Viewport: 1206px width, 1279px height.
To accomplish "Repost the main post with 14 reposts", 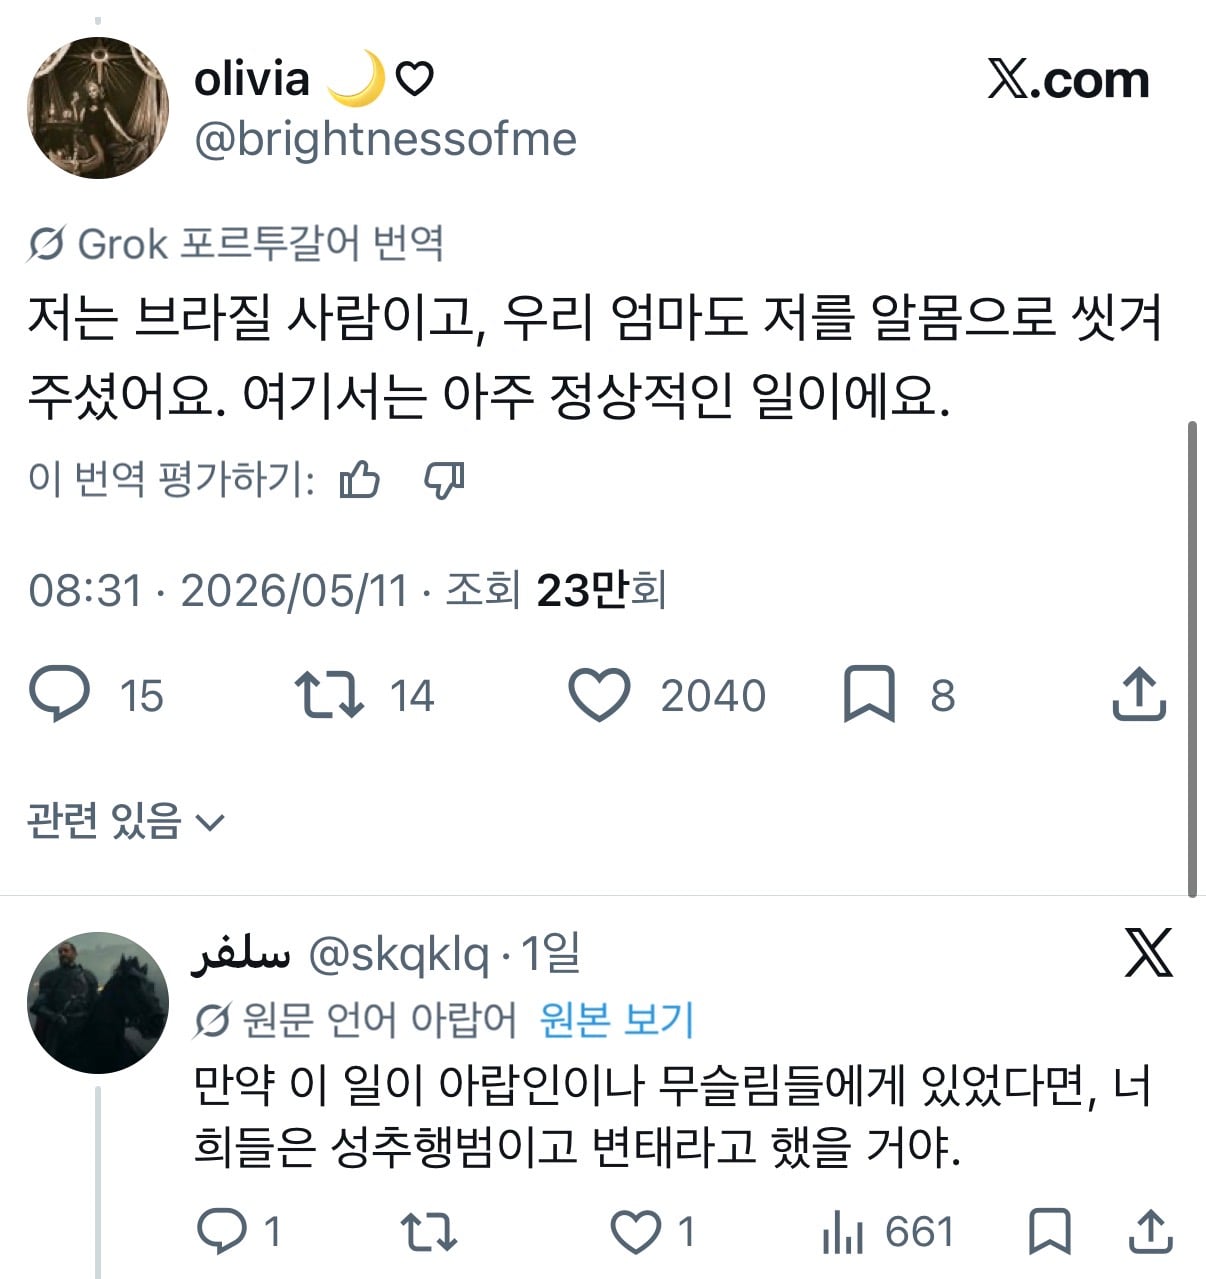I will point(329,695).
